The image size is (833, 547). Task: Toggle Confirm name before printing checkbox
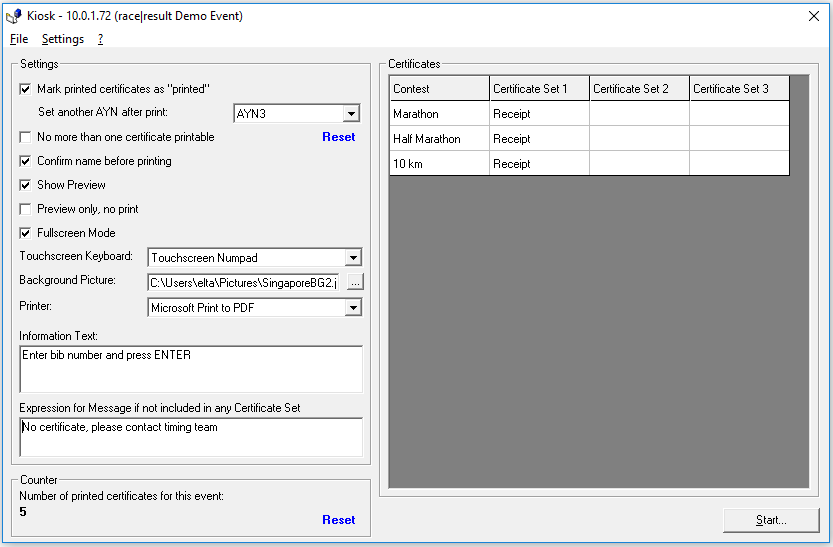pyautogui.click(x=25, y=161)
